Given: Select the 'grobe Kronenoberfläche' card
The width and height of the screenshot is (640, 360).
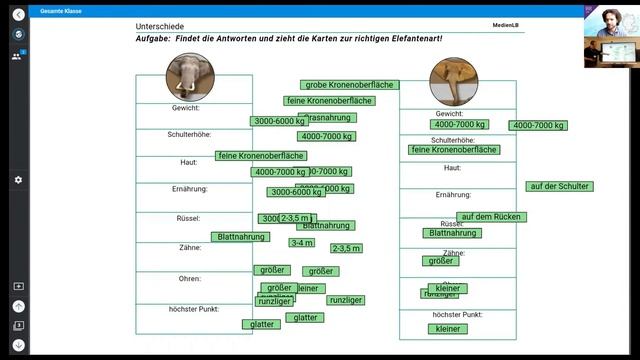Looking at the screenshot, I should 349,85.
